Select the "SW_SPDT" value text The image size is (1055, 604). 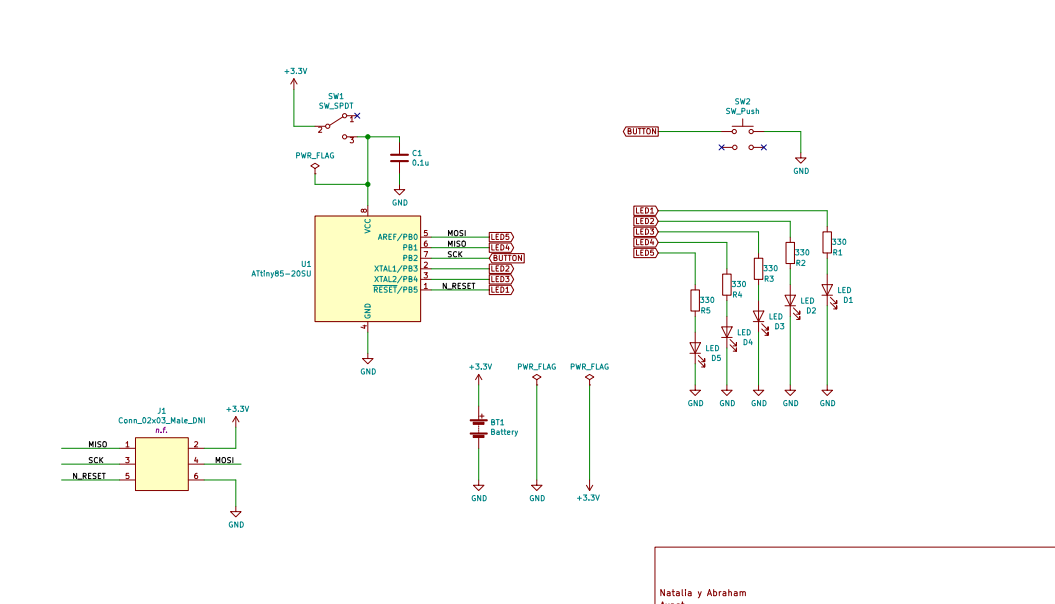[336, 106]
